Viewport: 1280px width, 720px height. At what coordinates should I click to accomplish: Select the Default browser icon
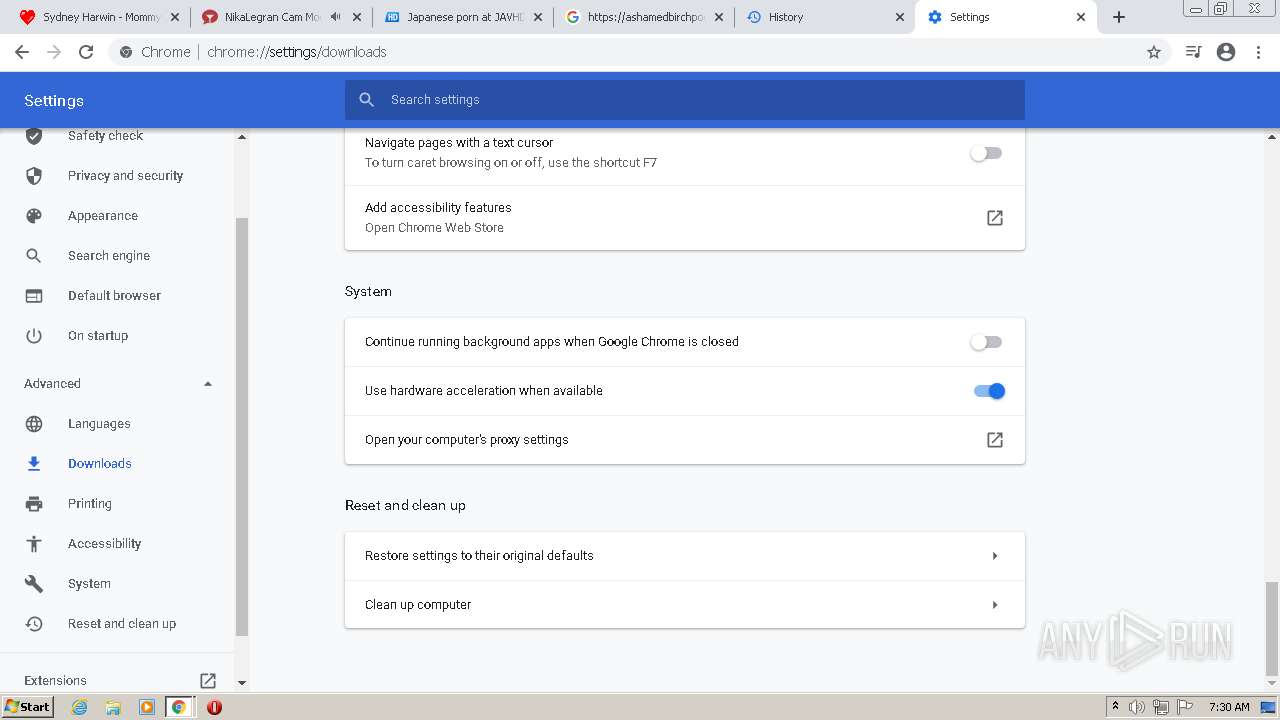(x=34, y=296)
